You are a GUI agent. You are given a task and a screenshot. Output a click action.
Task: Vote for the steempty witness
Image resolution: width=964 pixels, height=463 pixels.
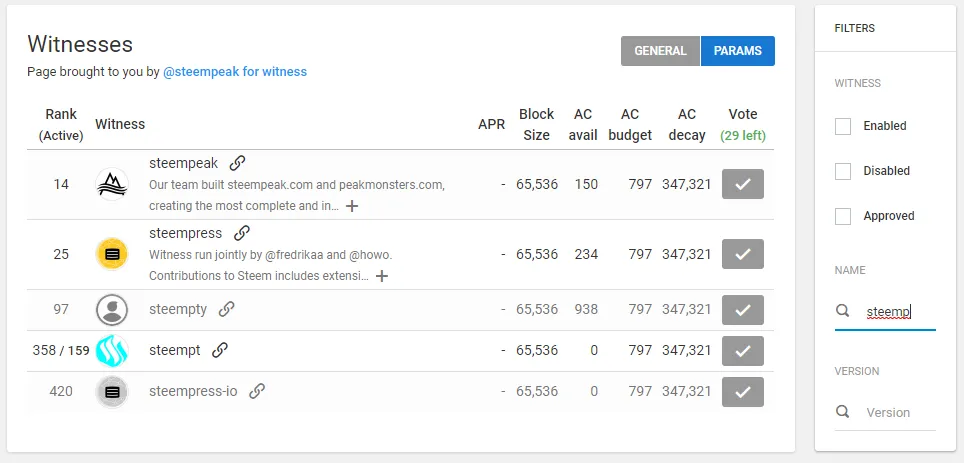(743, 310)
